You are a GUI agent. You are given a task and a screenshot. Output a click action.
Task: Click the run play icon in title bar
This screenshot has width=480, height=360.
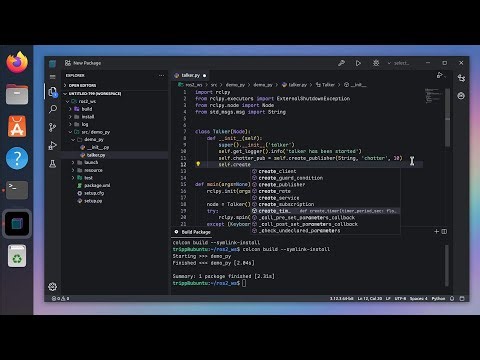358,63
